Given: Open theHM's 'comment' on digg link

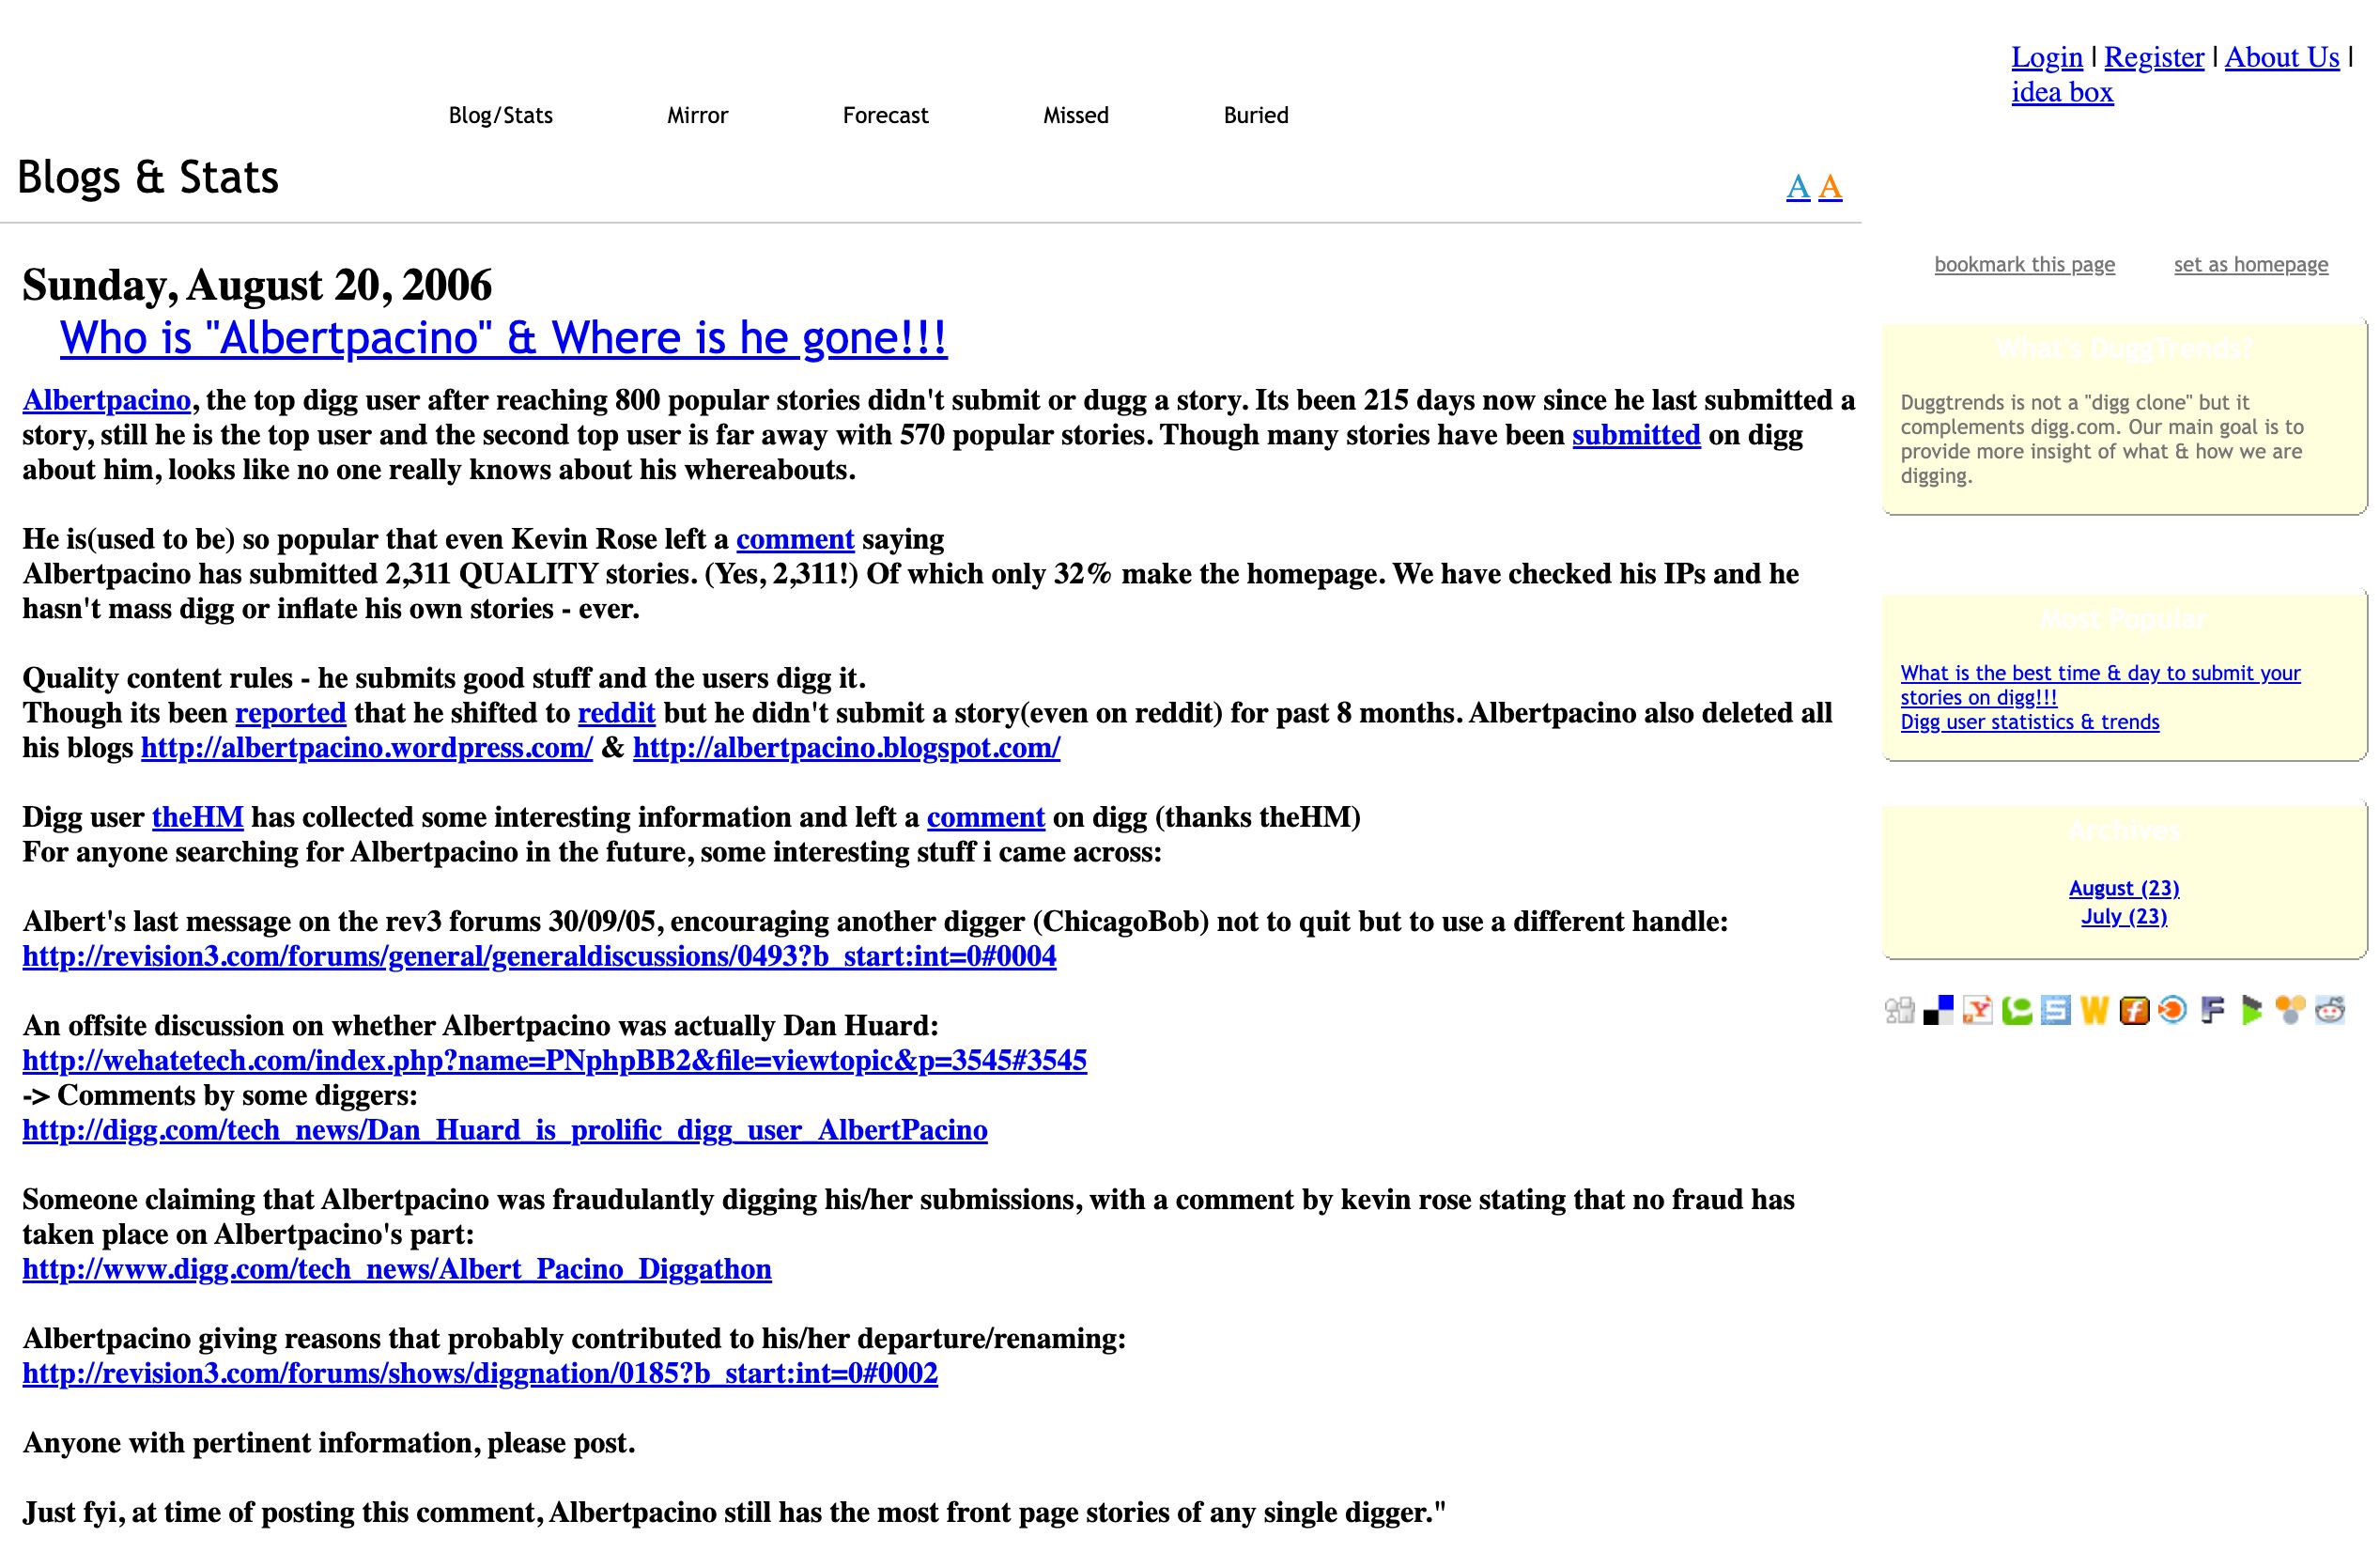Looking at the screenshot, I should 985,817.
